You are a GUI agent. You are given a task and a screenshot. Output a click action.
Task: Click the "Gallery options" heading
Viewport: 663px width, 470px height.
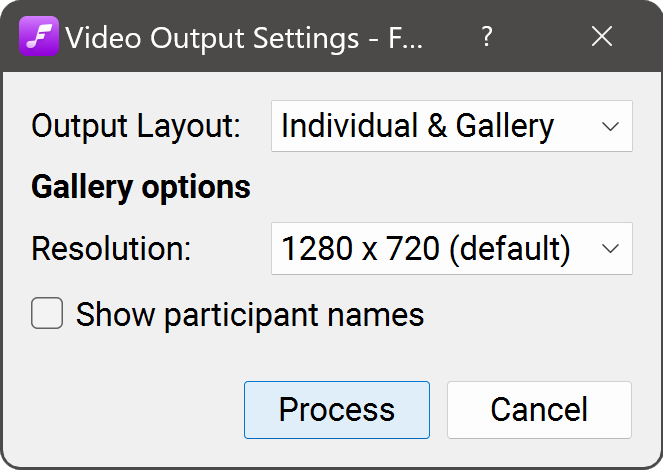(x=141, y=187)
